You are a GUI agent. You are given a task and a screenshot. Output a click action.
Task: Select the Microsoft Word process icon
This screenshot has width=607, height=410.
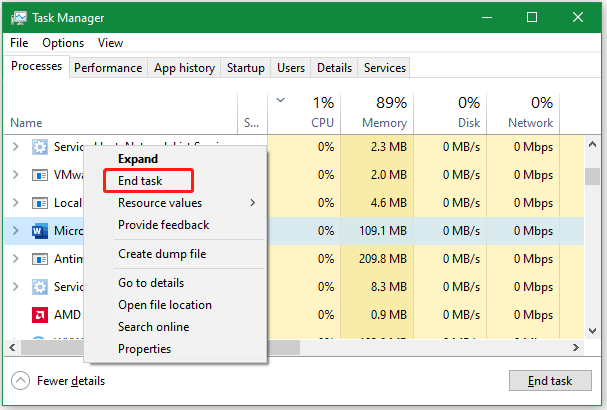39,231
